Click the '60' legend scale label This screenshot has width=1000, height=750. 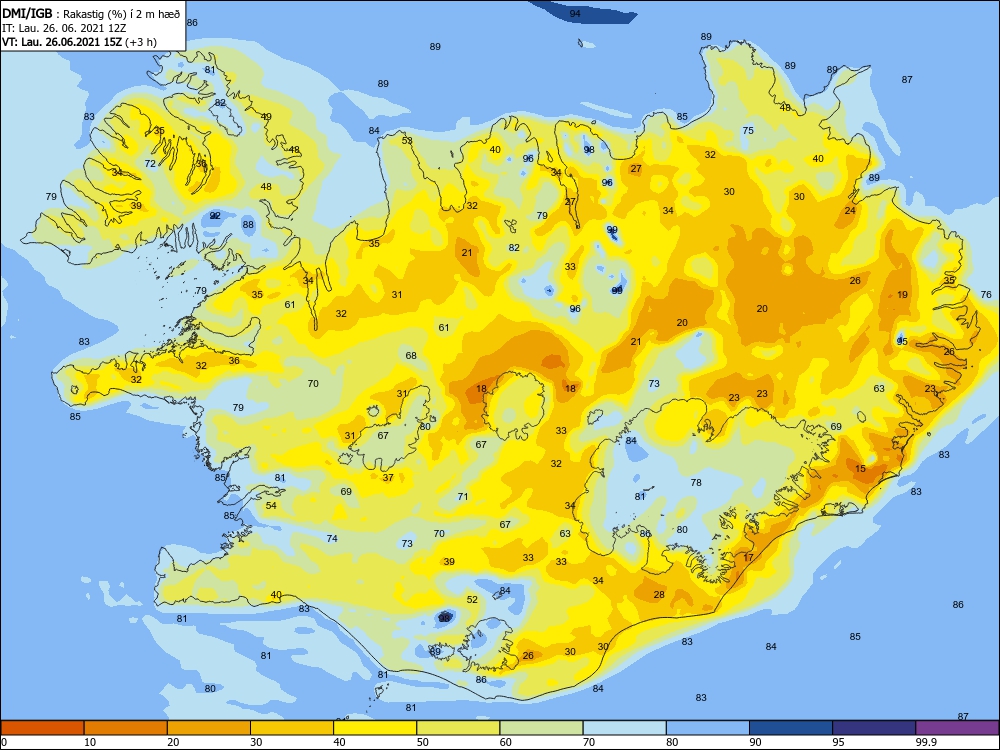click(506, 742)
